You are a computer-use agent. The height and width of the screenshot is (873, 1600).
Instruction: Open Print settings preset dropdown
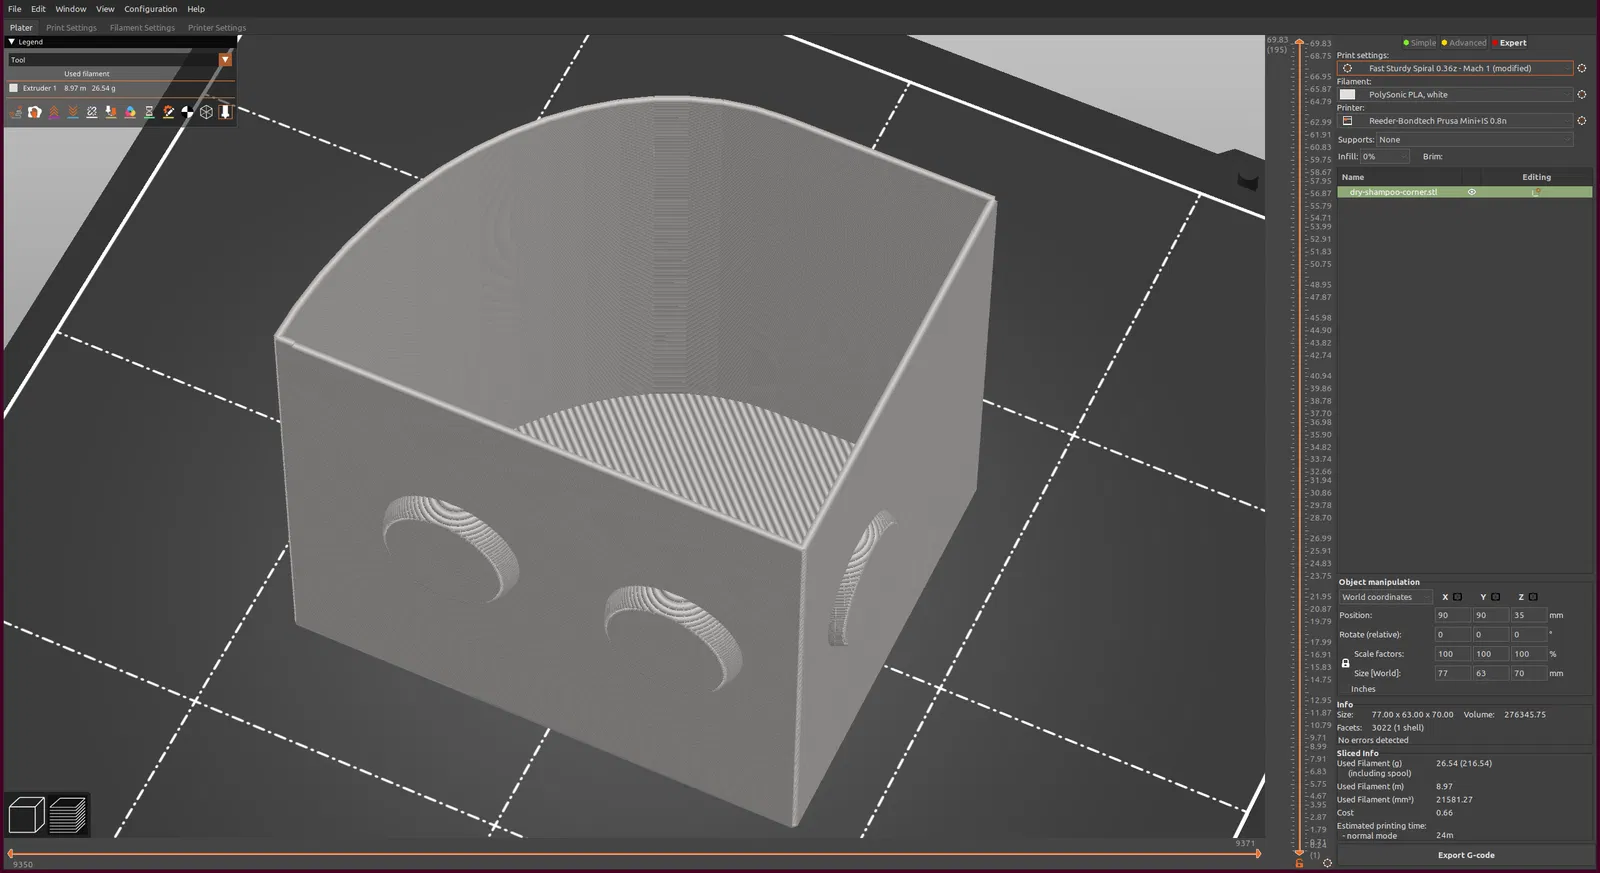point(1454,68)
